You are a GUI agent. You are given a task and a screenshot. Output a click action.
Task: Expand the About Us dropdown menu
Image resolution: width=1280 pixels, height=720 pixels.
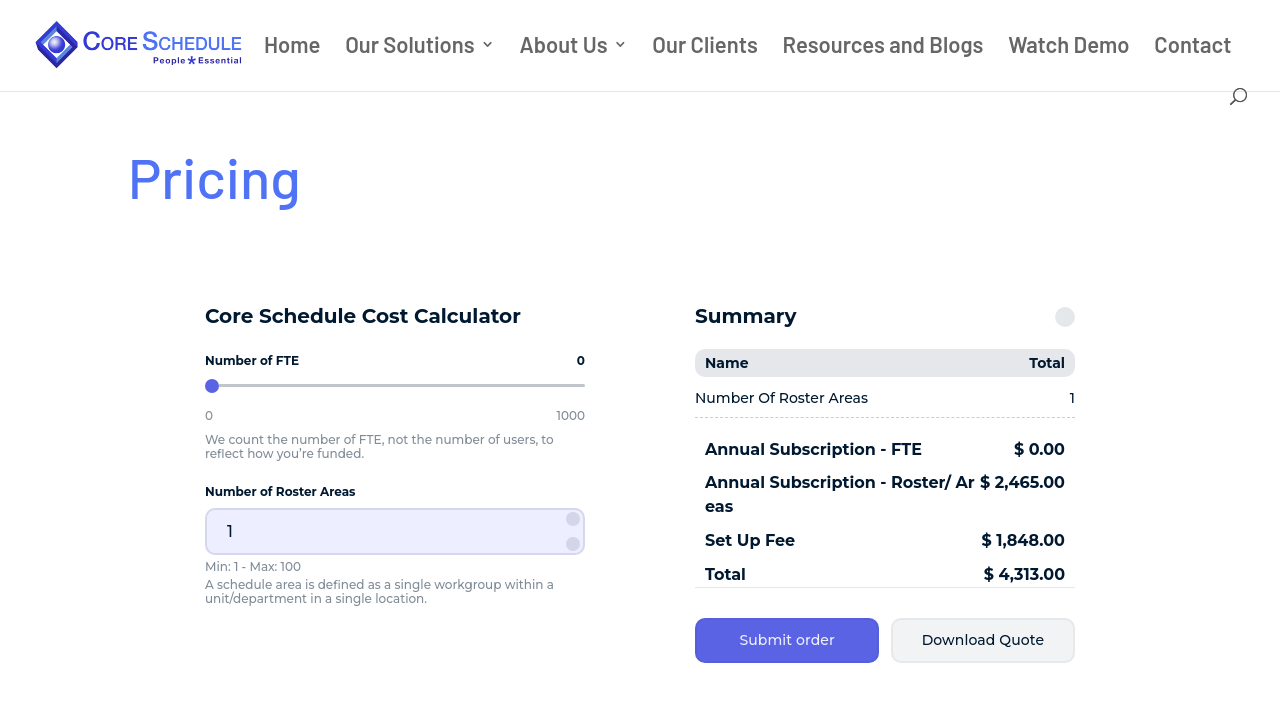[x=573, y=45]
